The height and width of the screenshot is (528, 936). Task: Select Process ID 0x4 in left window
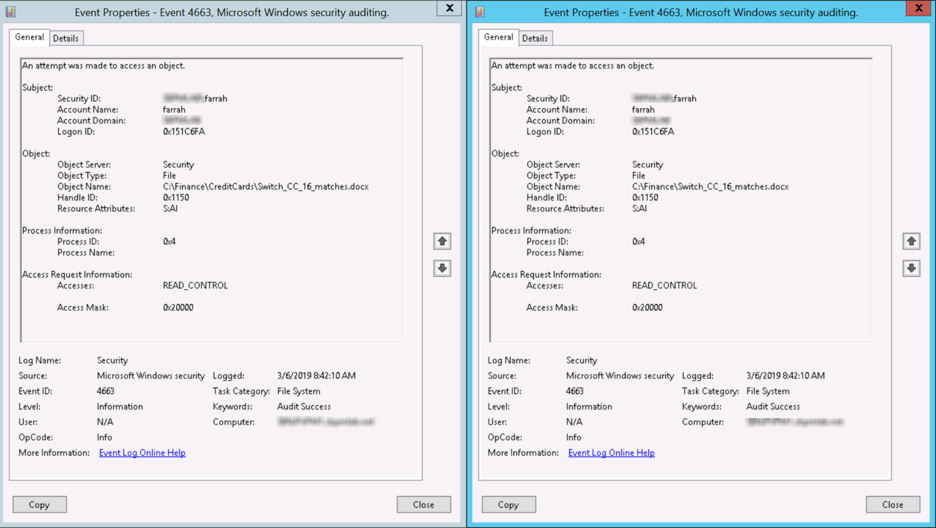tap(170, 242)
